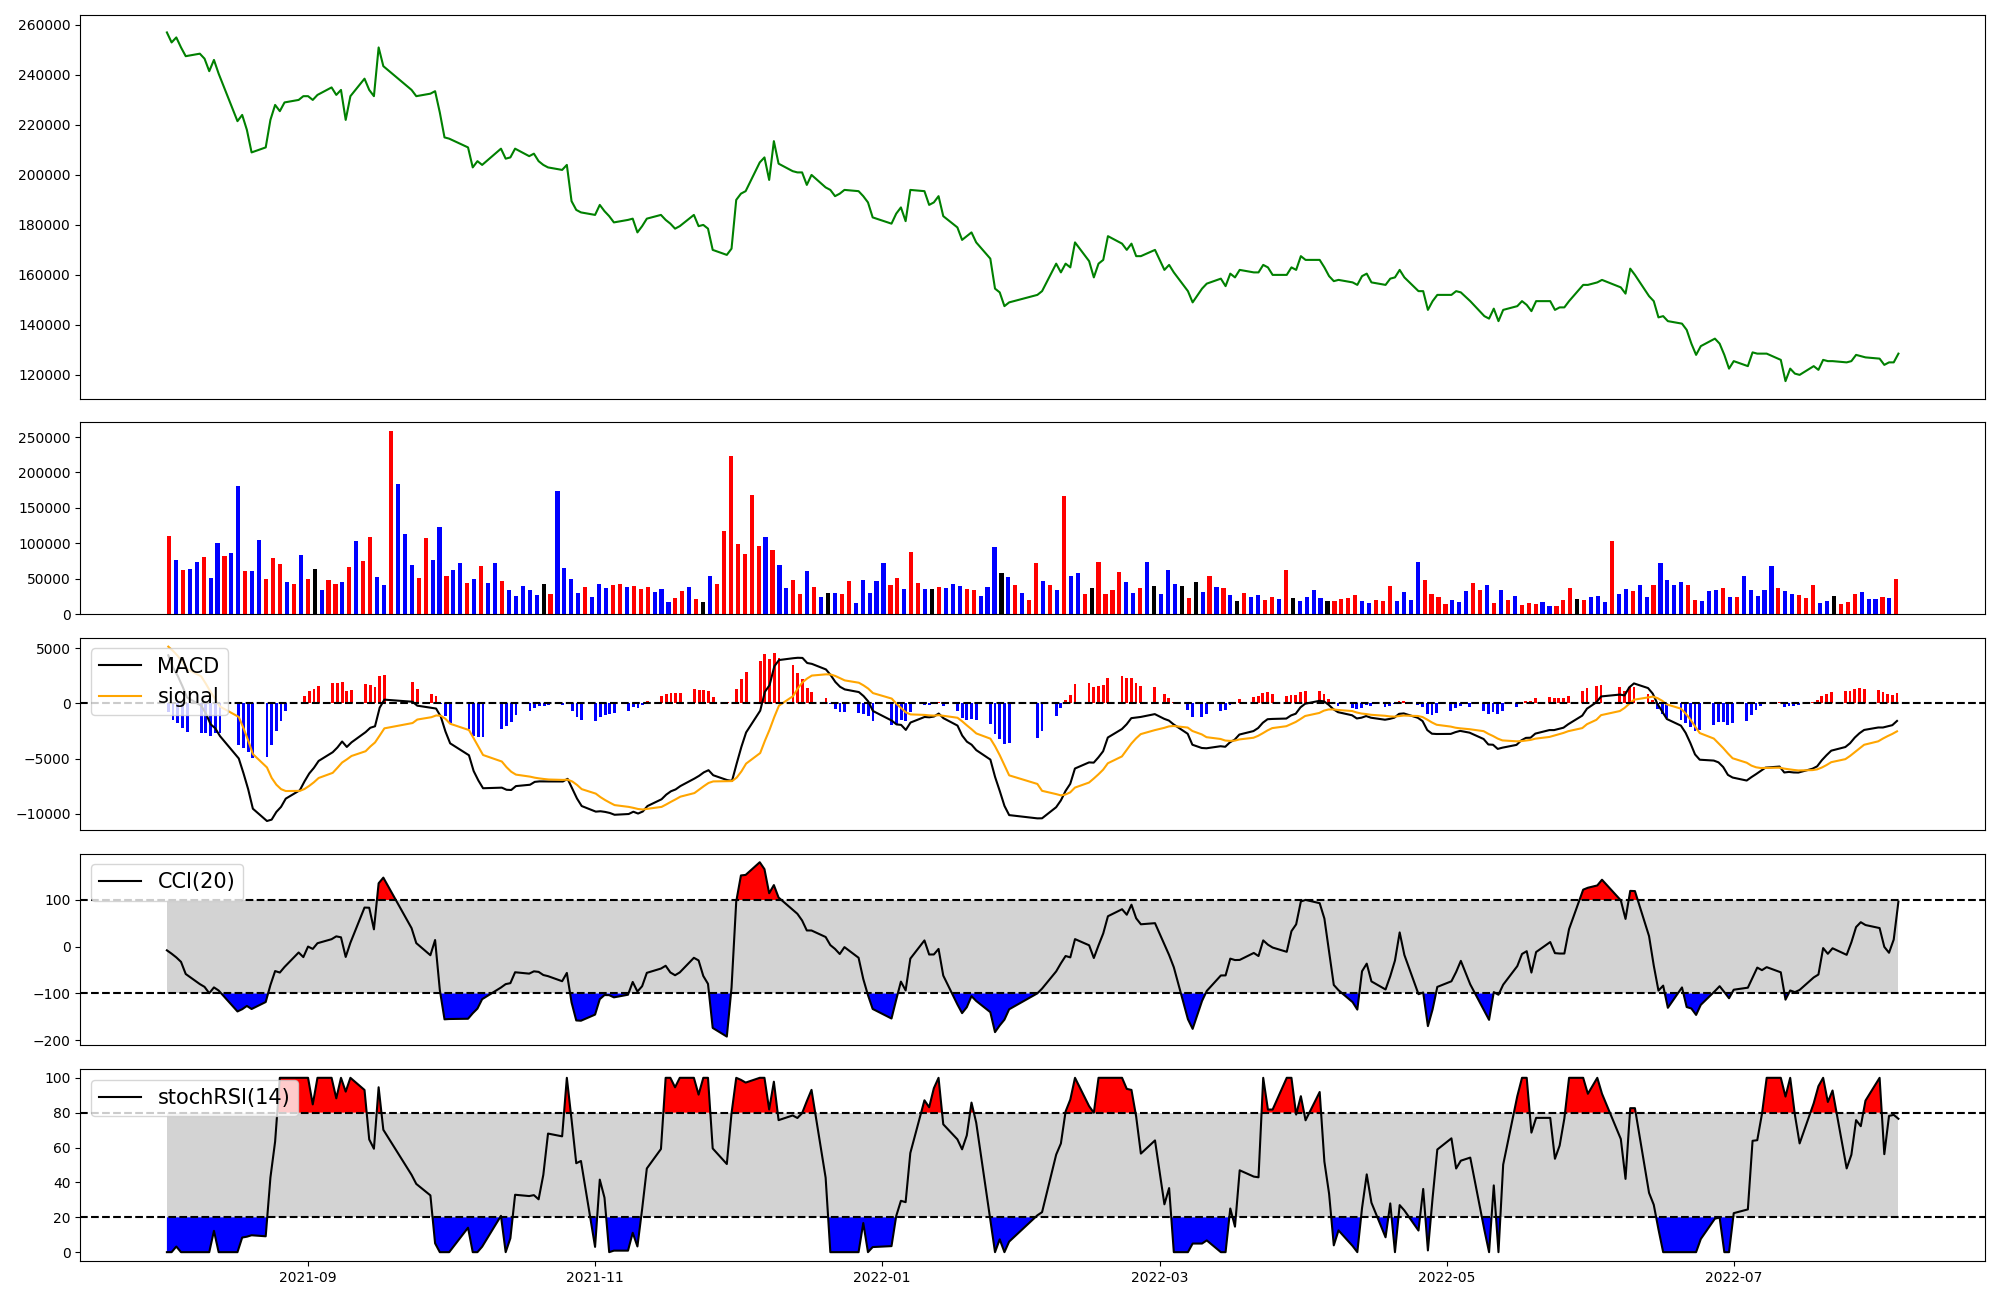The image size is (2000, 1300).
Task: Click the stochRSI(14) legend entry
Action: (223, 1097)
